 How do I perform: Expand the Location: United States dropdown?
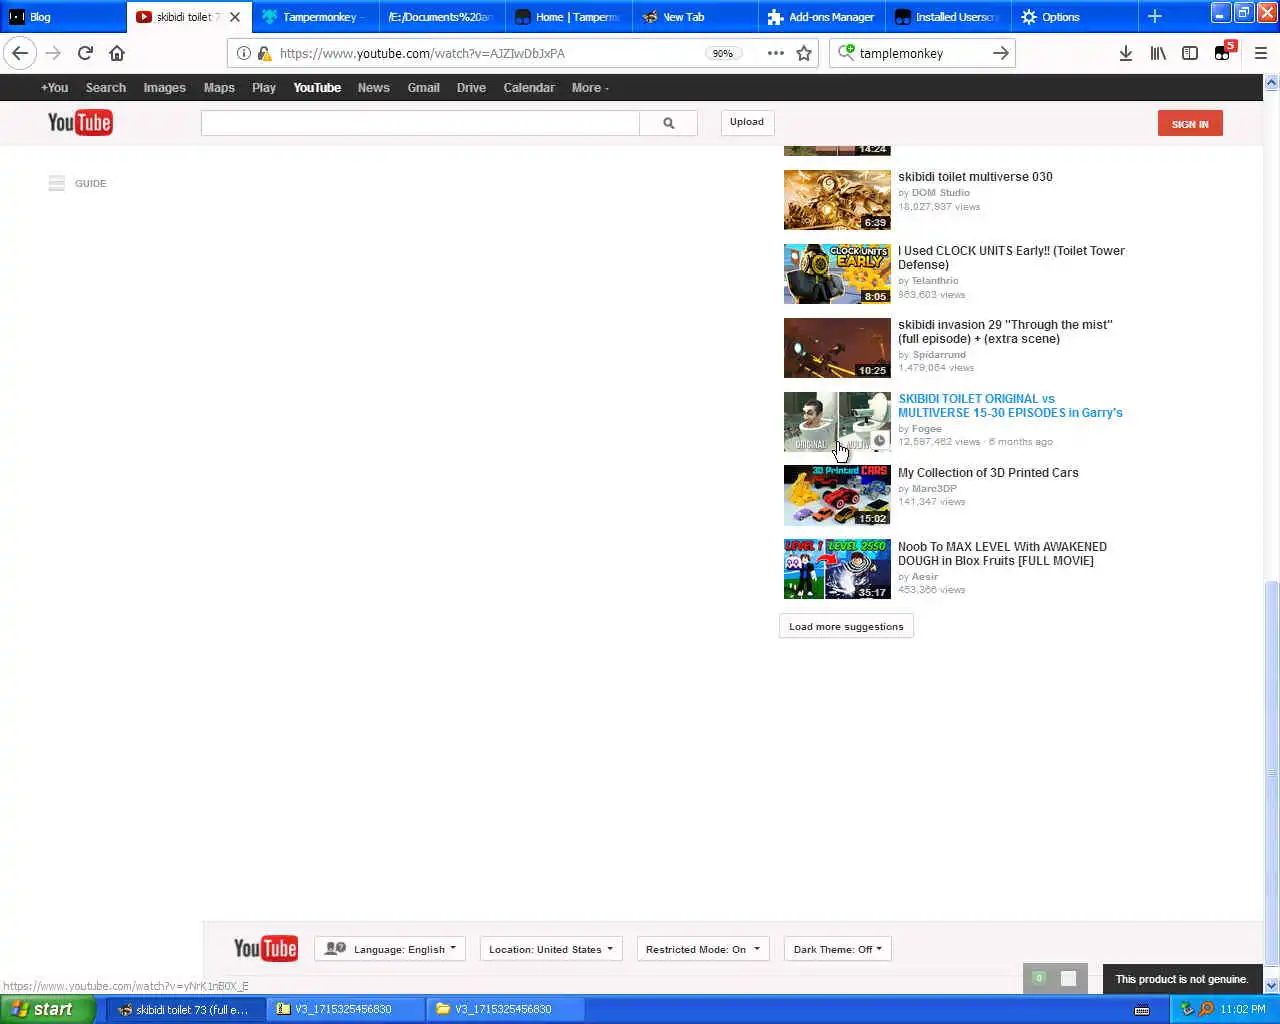(x=551, y=949)
